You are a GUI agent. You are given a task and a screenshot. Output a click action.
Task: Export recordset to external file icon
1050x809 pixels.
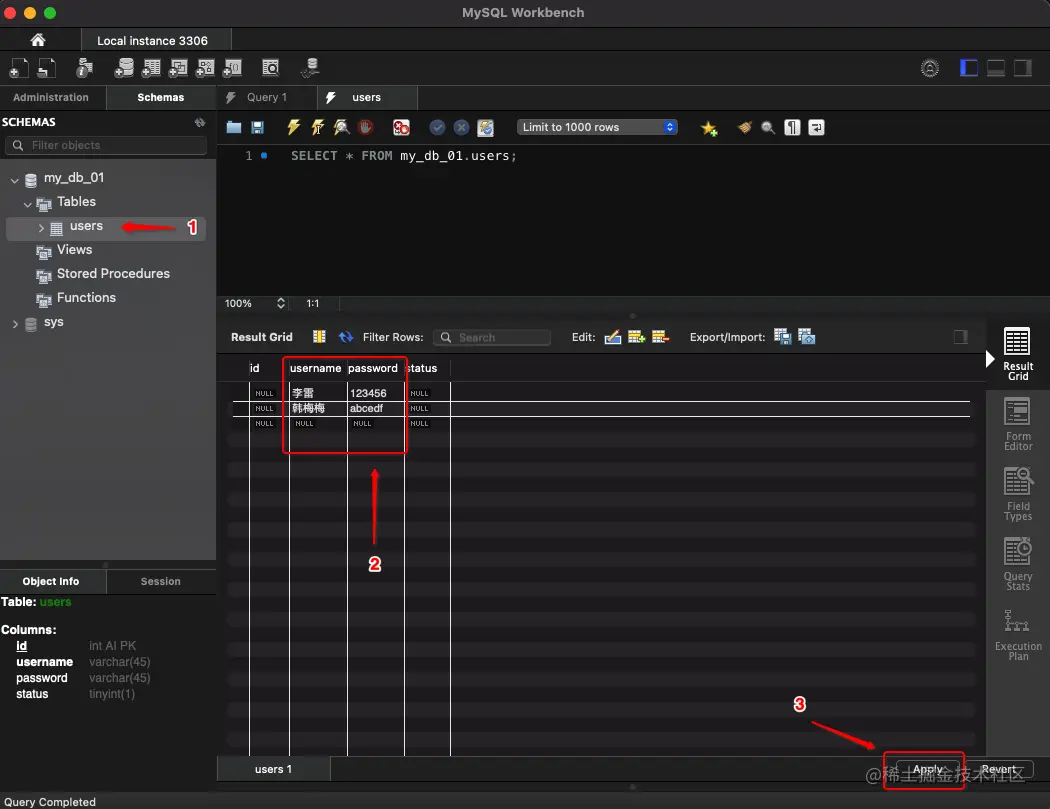[783, 336]
